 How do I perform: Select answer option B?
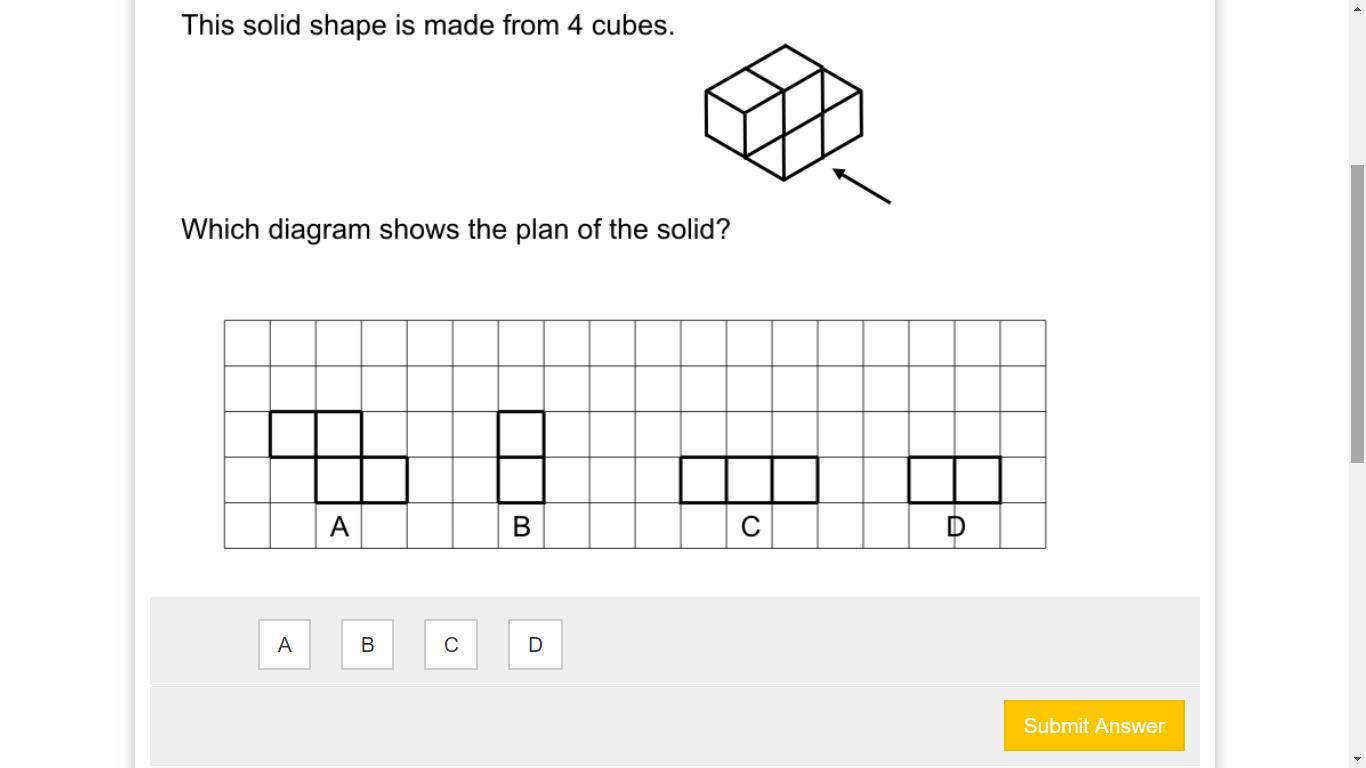pyautogui.click(x=367, y=645)
